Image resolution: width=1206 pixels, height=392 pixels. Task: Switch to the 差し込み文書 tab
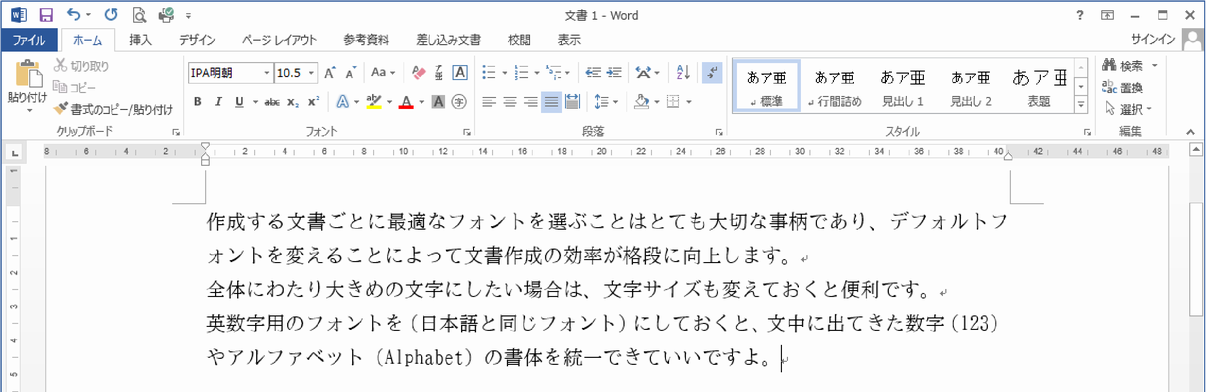449,40
